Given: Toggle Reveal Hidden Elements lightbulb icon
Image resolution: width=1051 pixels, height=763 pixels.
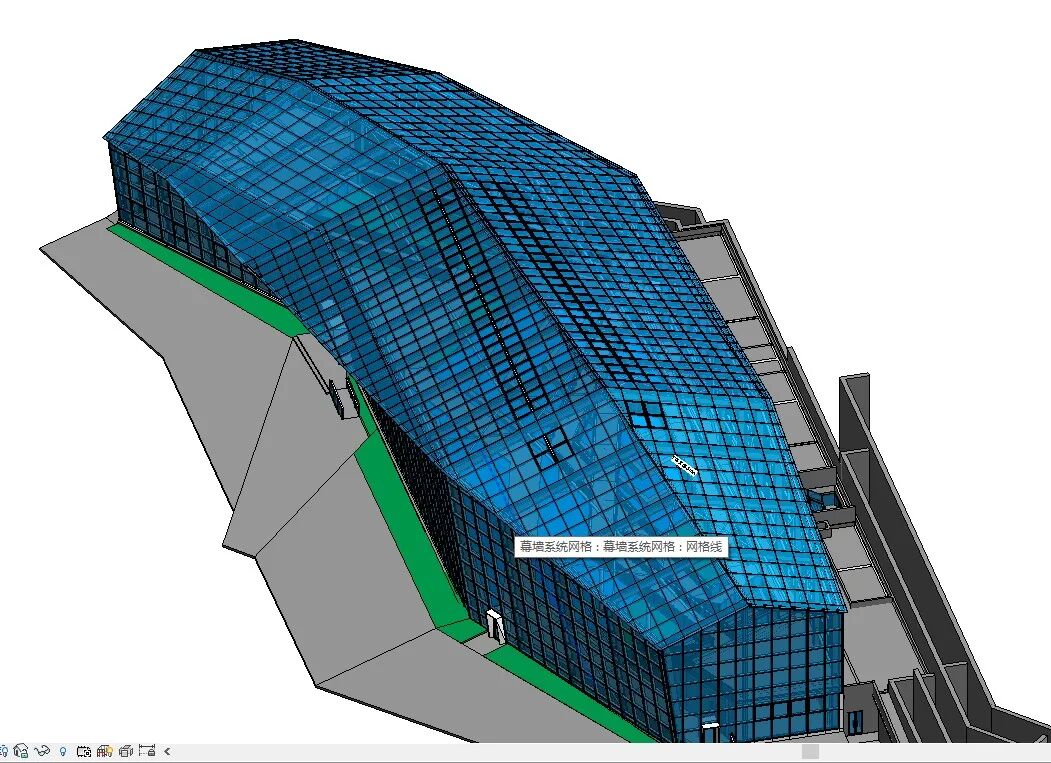Looking at the screenshot, I should coord(63,751).
